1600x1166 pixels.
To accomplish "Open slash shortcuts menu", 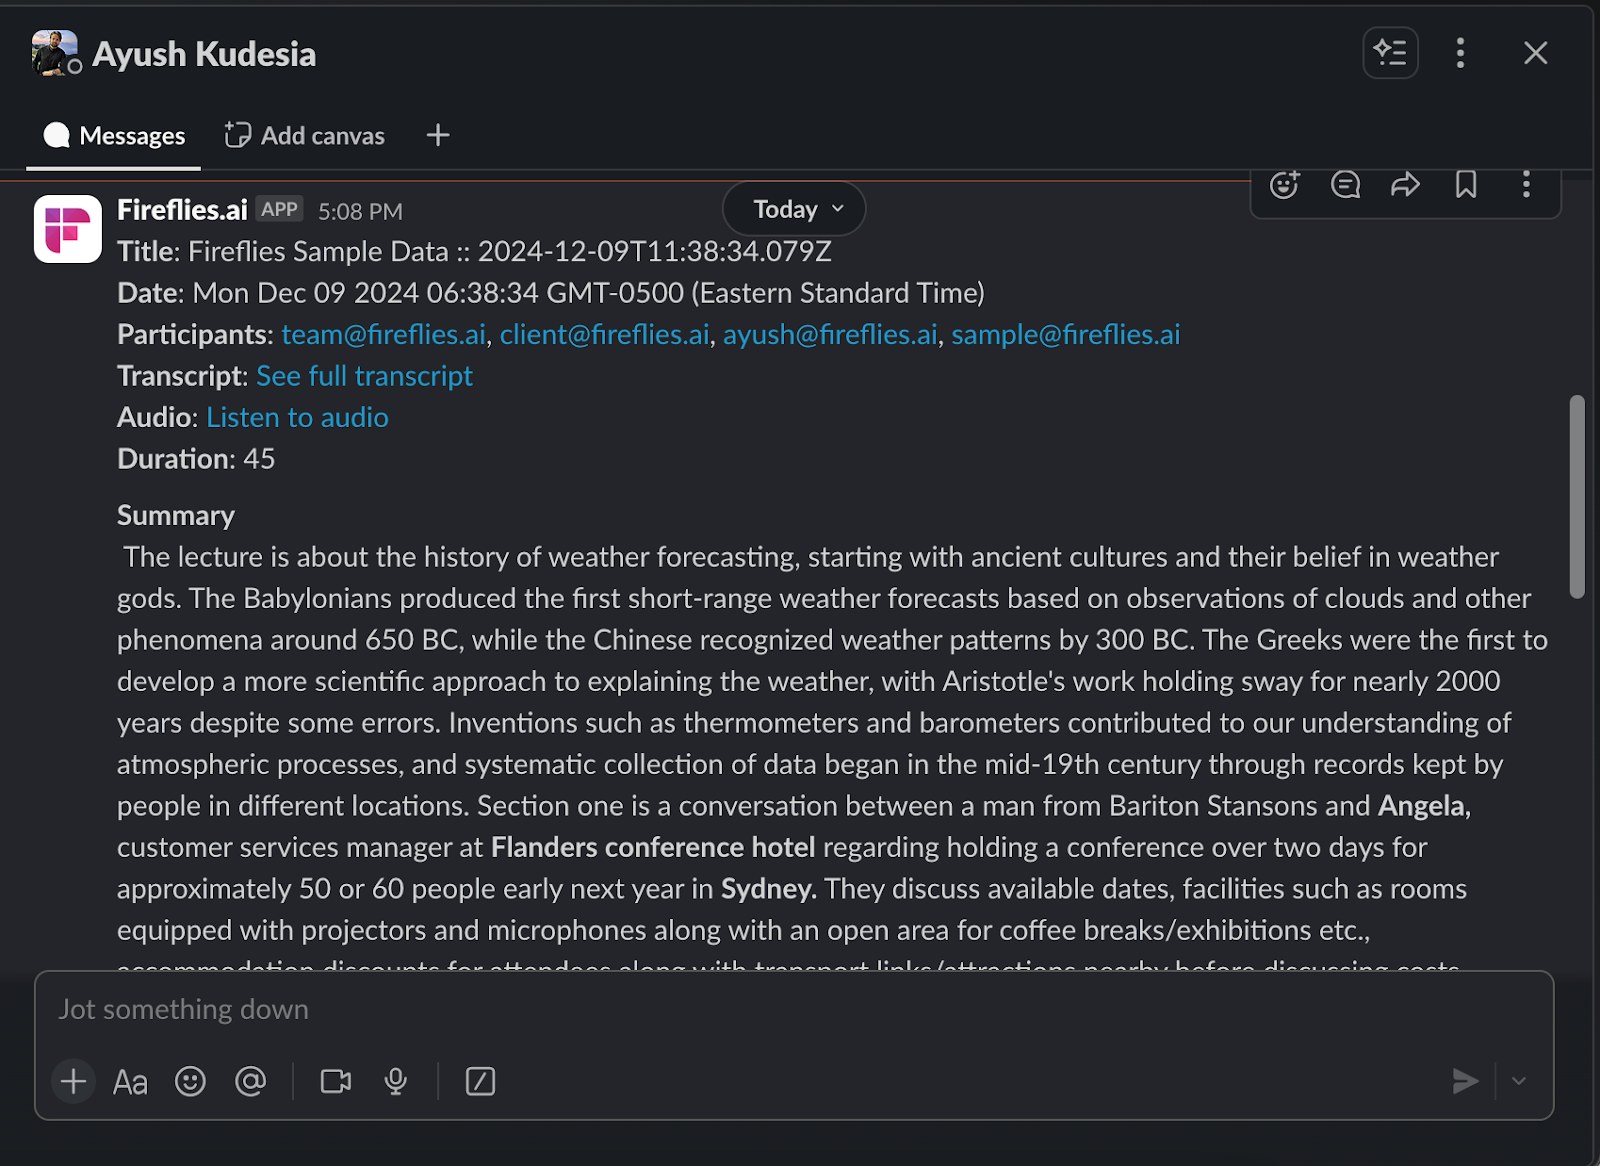I will (x=480, y=1081).
